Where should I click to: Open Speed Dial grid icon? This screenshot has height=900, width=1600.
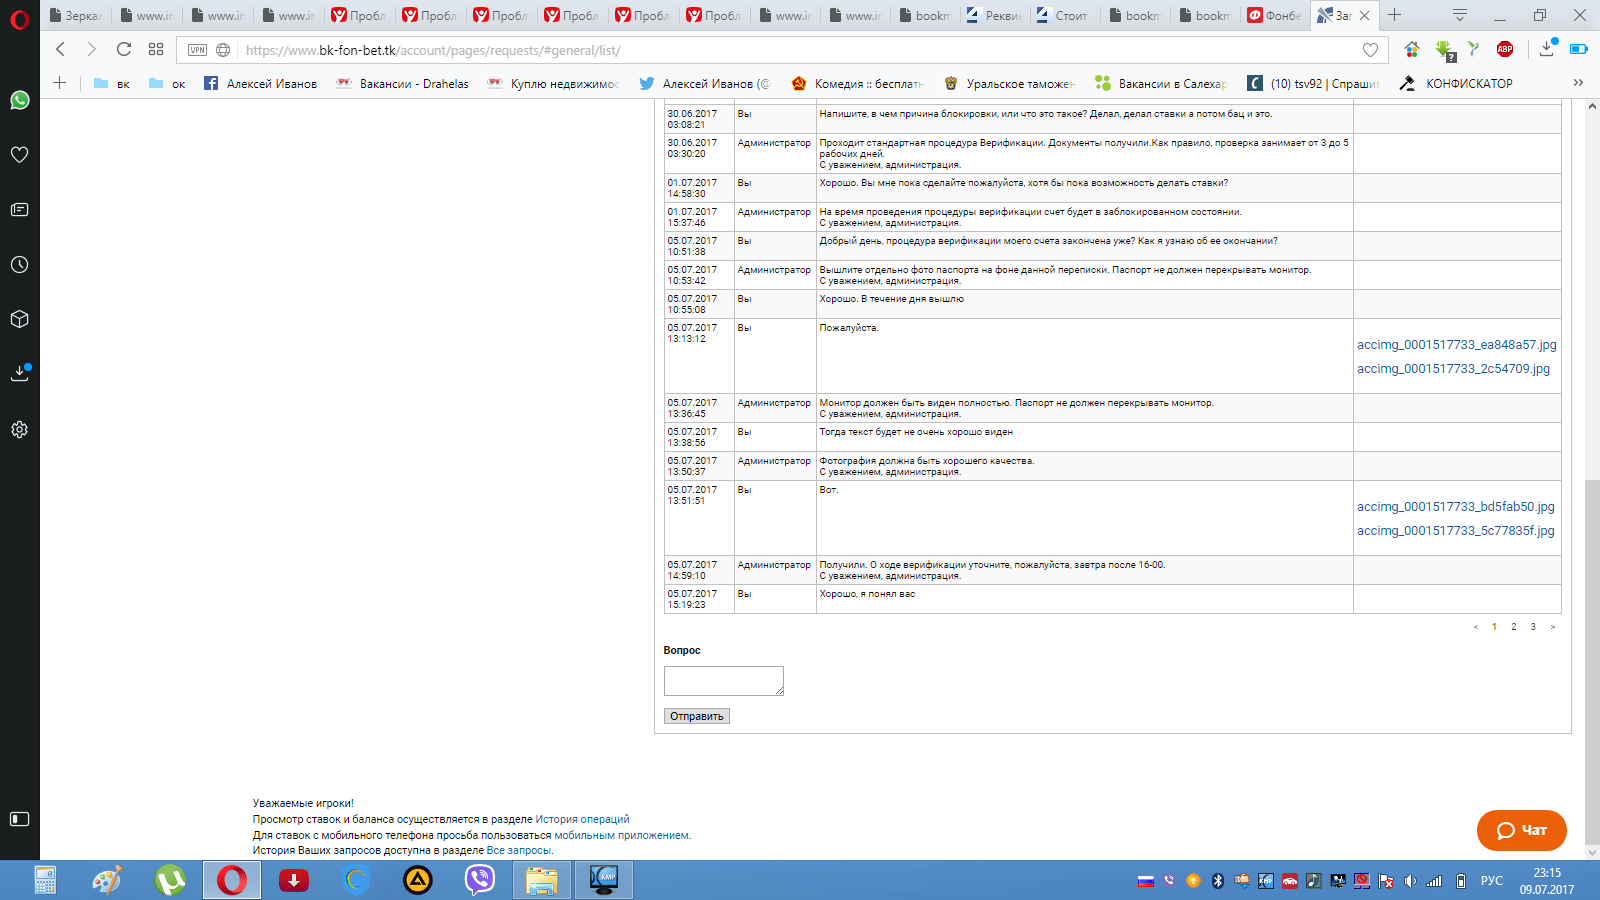[x=156, y=49]
